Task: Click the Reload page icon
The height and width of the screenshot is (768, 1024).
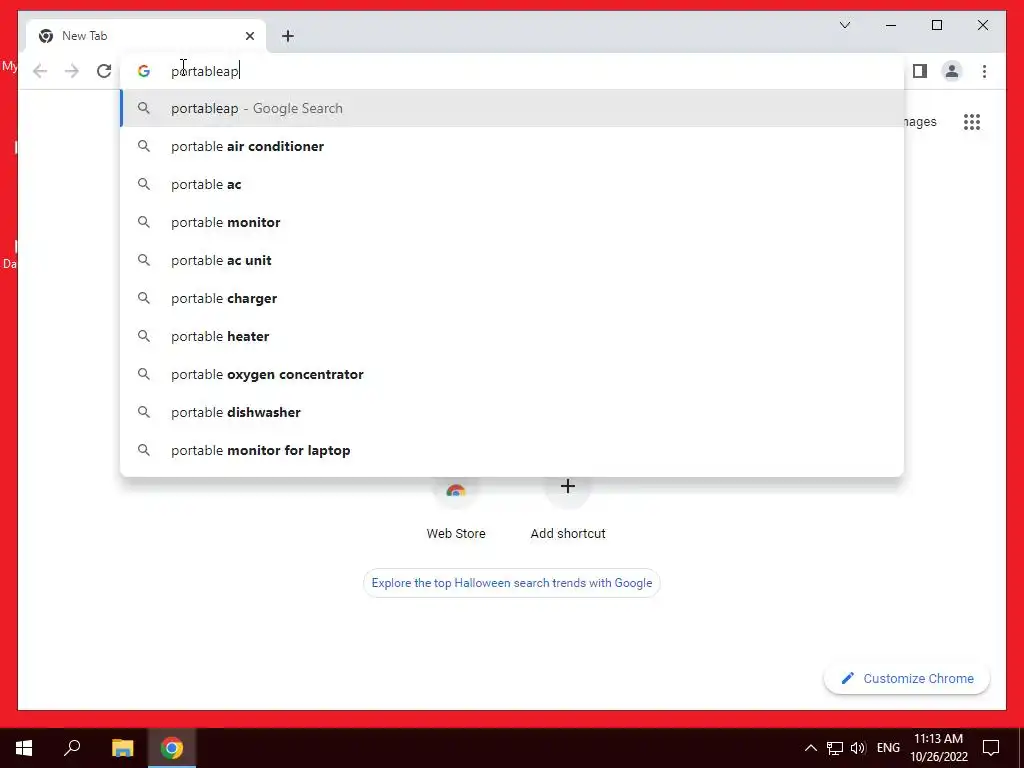Action: [104, 71]
